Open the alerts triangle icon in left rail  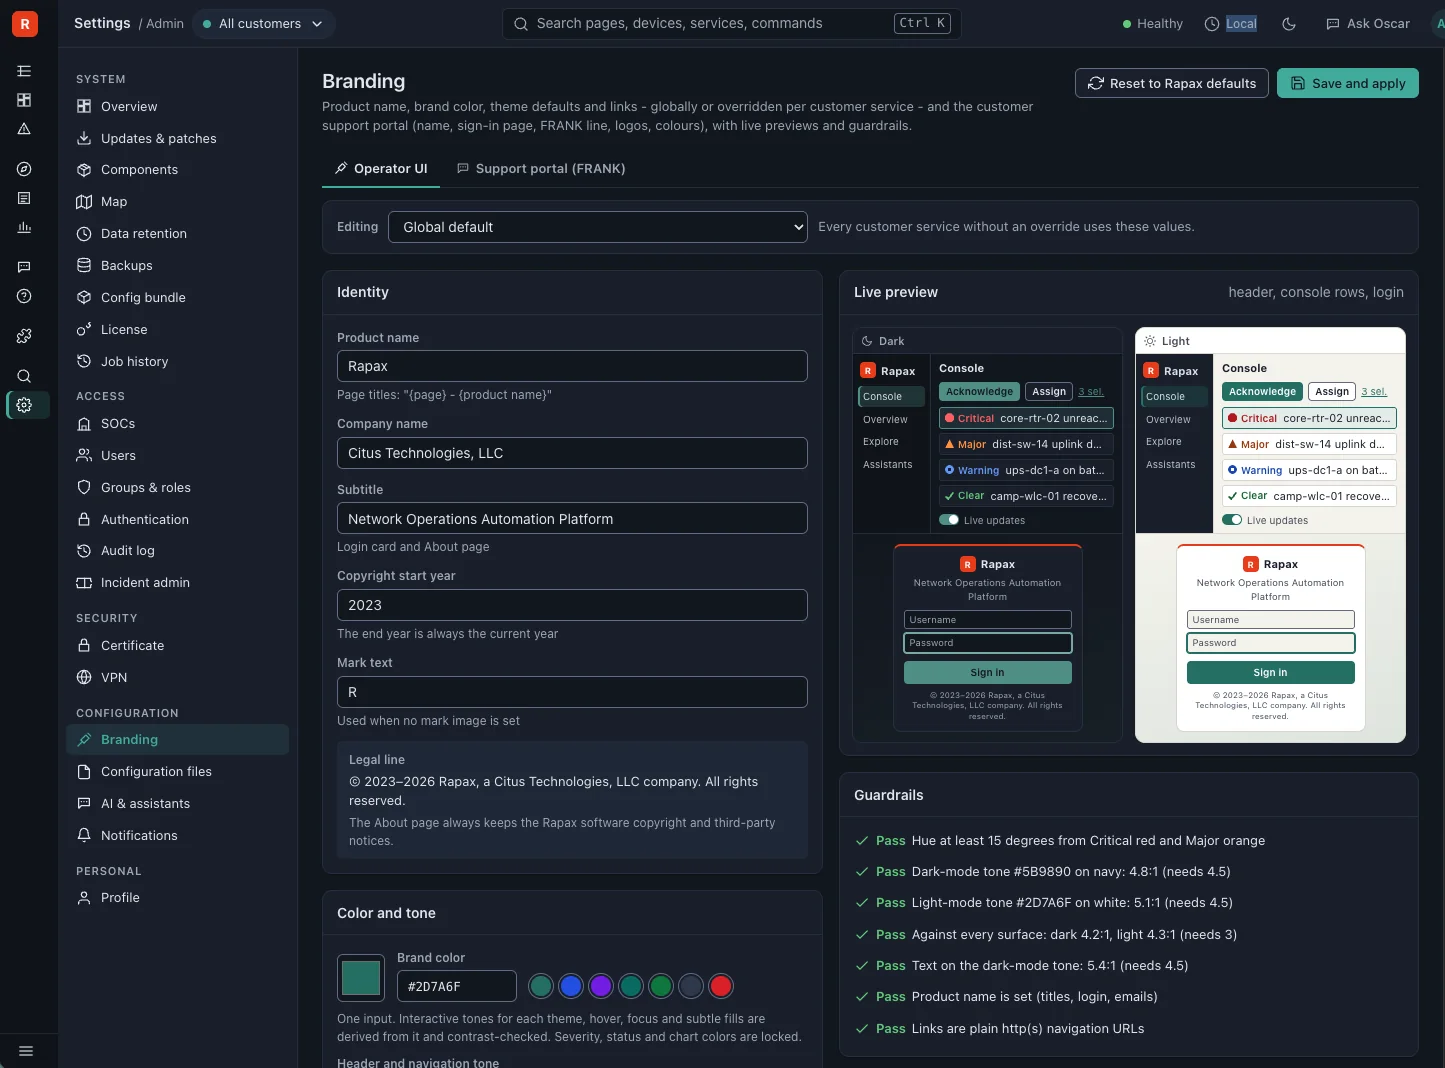click(24, 129)
